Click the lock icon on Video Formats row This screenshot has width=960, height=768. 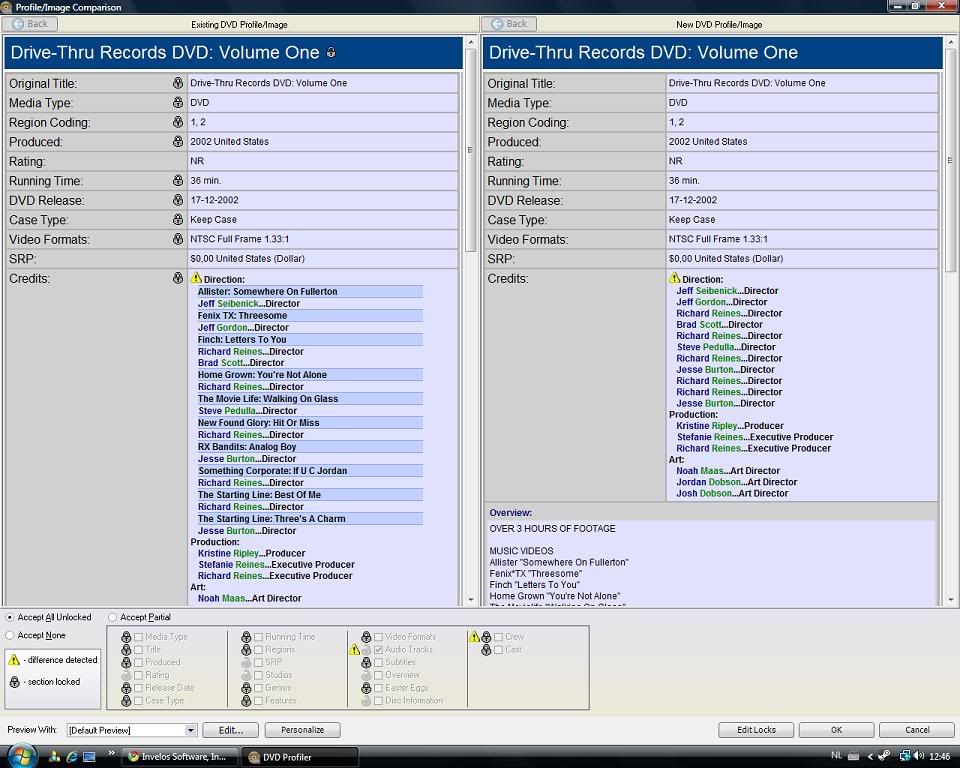pyautogui.click(x=178, y=239)
